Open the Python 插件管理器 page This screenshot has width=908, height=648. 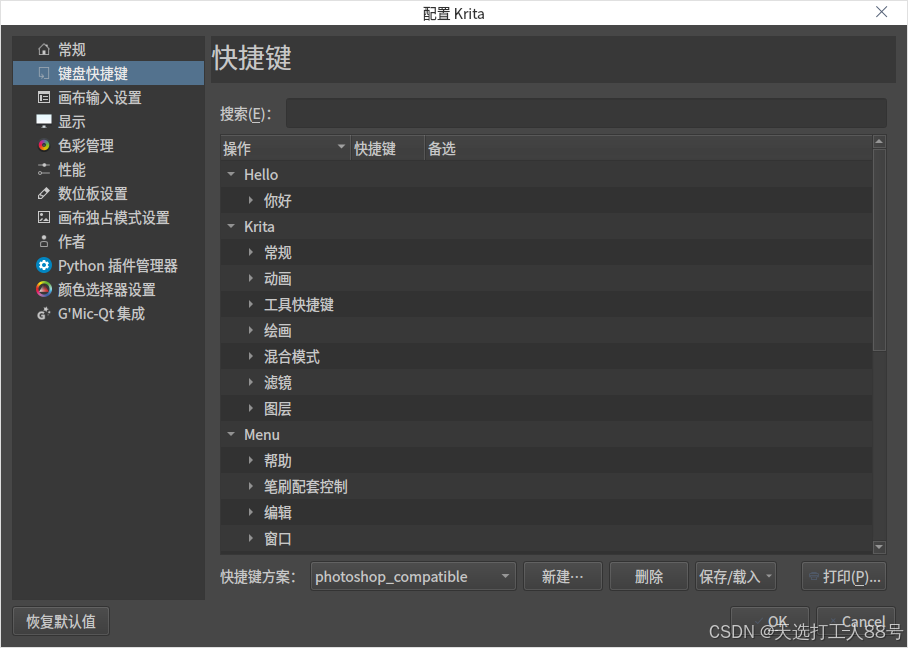click(x=108, y=266)
